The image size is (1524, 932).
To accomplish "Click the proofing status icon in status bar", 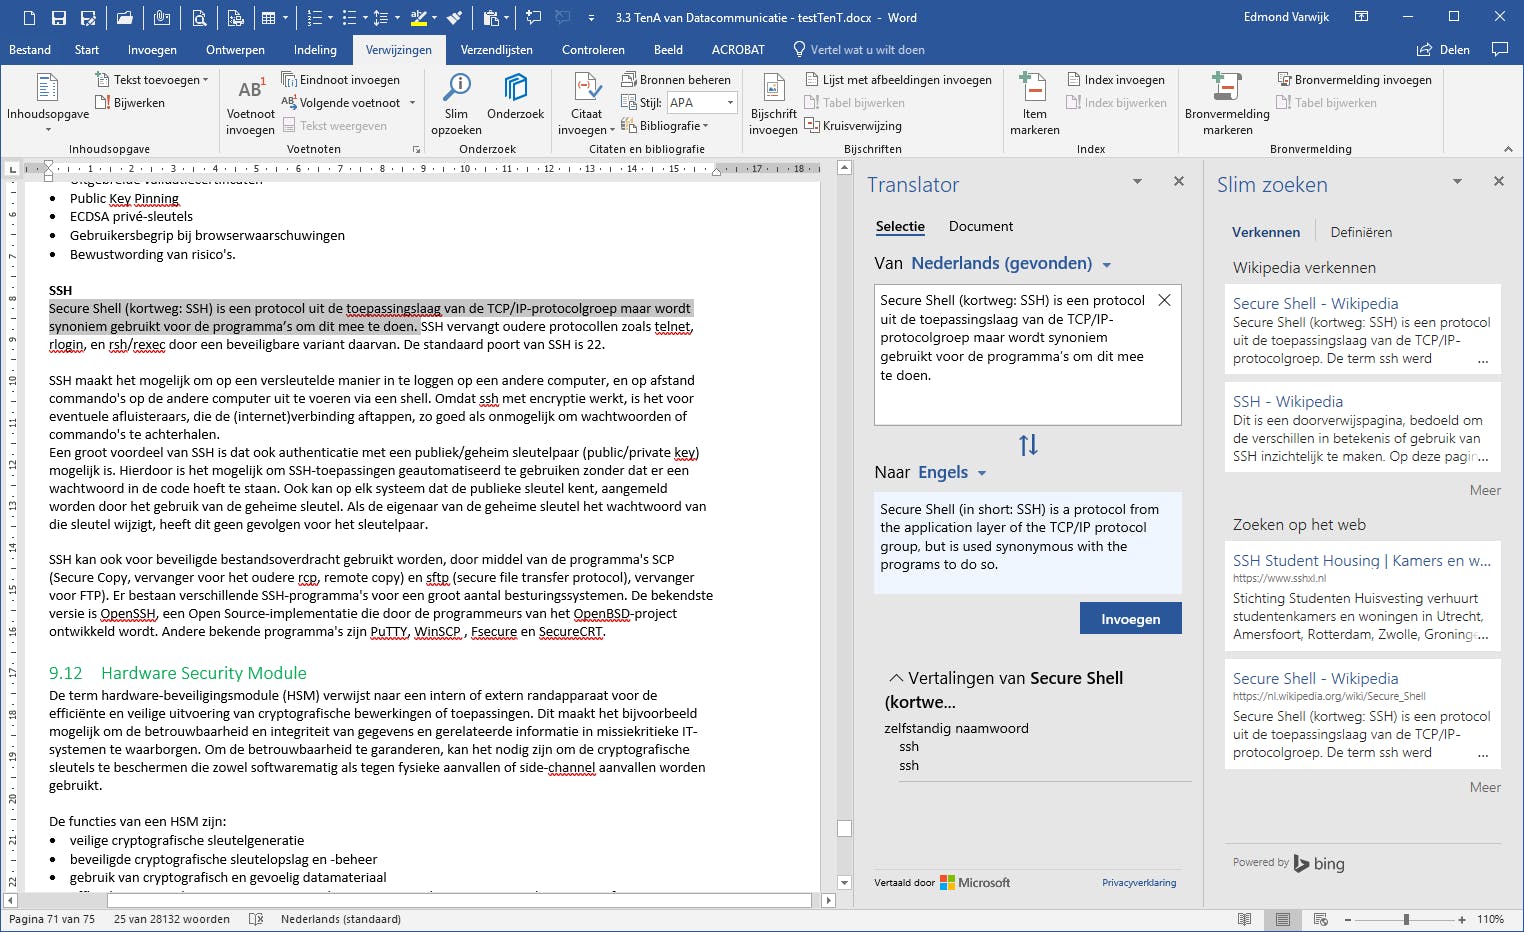I will click(256, 919).
